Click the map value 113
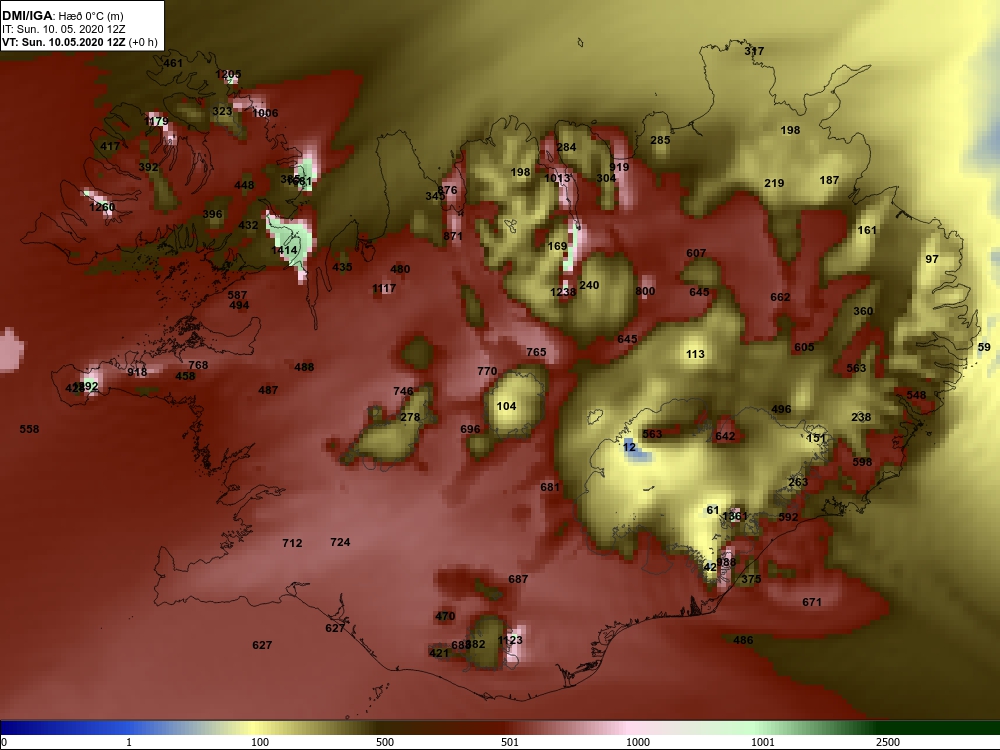 (x=695, y=354)
